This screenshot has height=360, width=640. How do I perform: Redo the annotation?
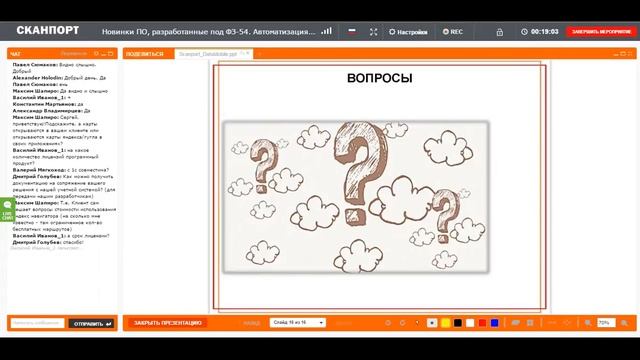tap(402, 323)
